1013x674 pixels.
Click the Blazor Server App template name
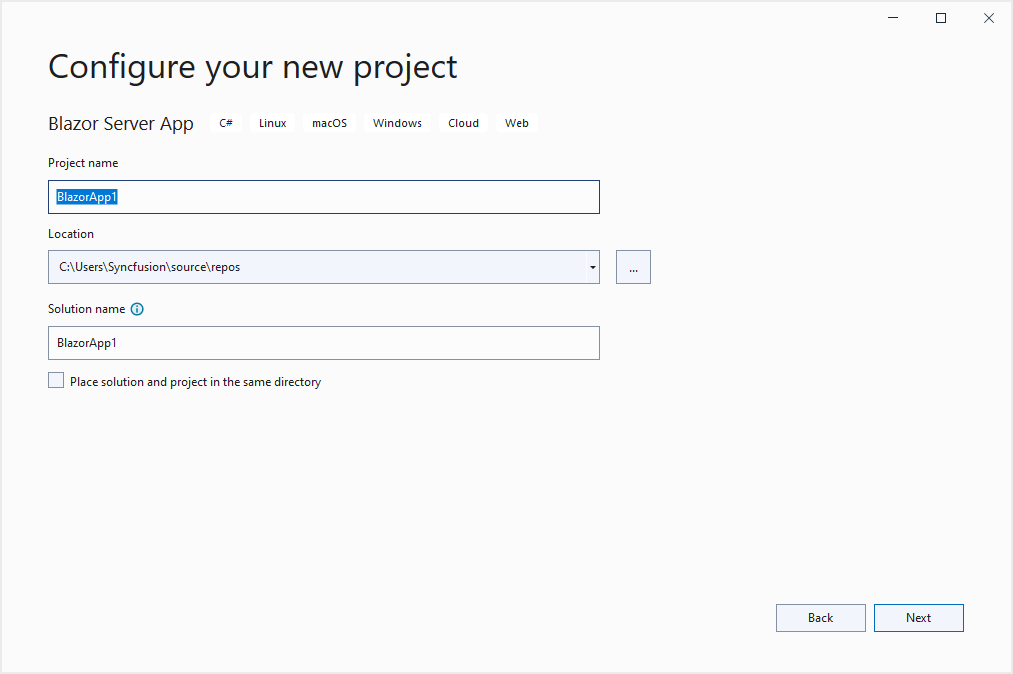[121, 124]
